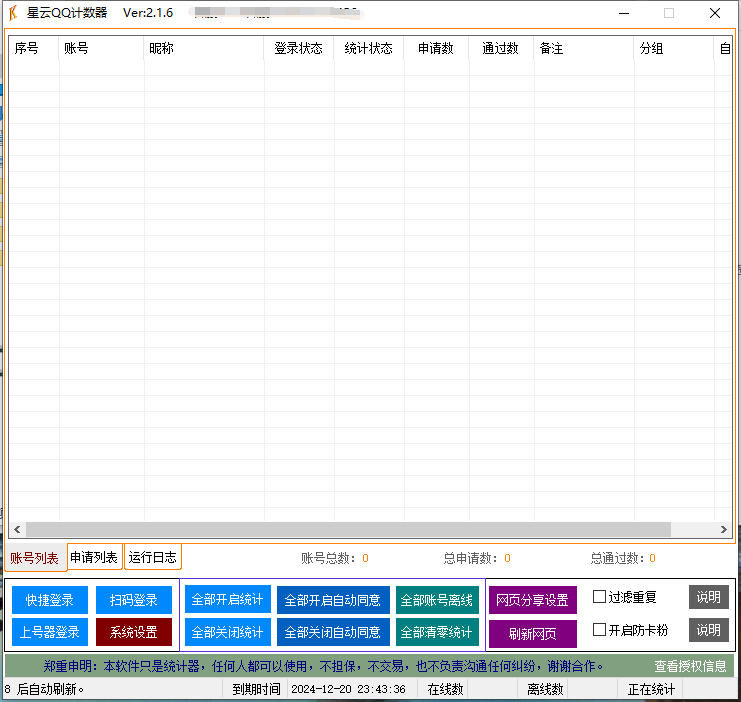Click the 登录状态 column header
Viewport: 741px width, 702px height.
(x=298, y=48)
